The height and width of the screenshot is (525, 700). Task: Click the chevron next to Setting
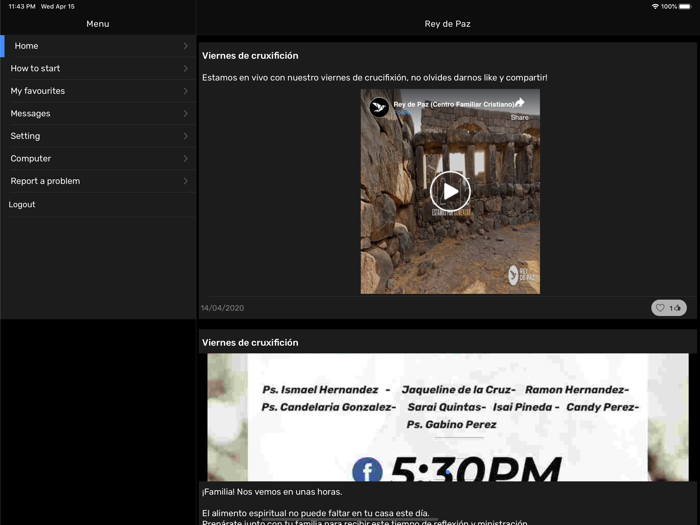[x=185, y=136]
